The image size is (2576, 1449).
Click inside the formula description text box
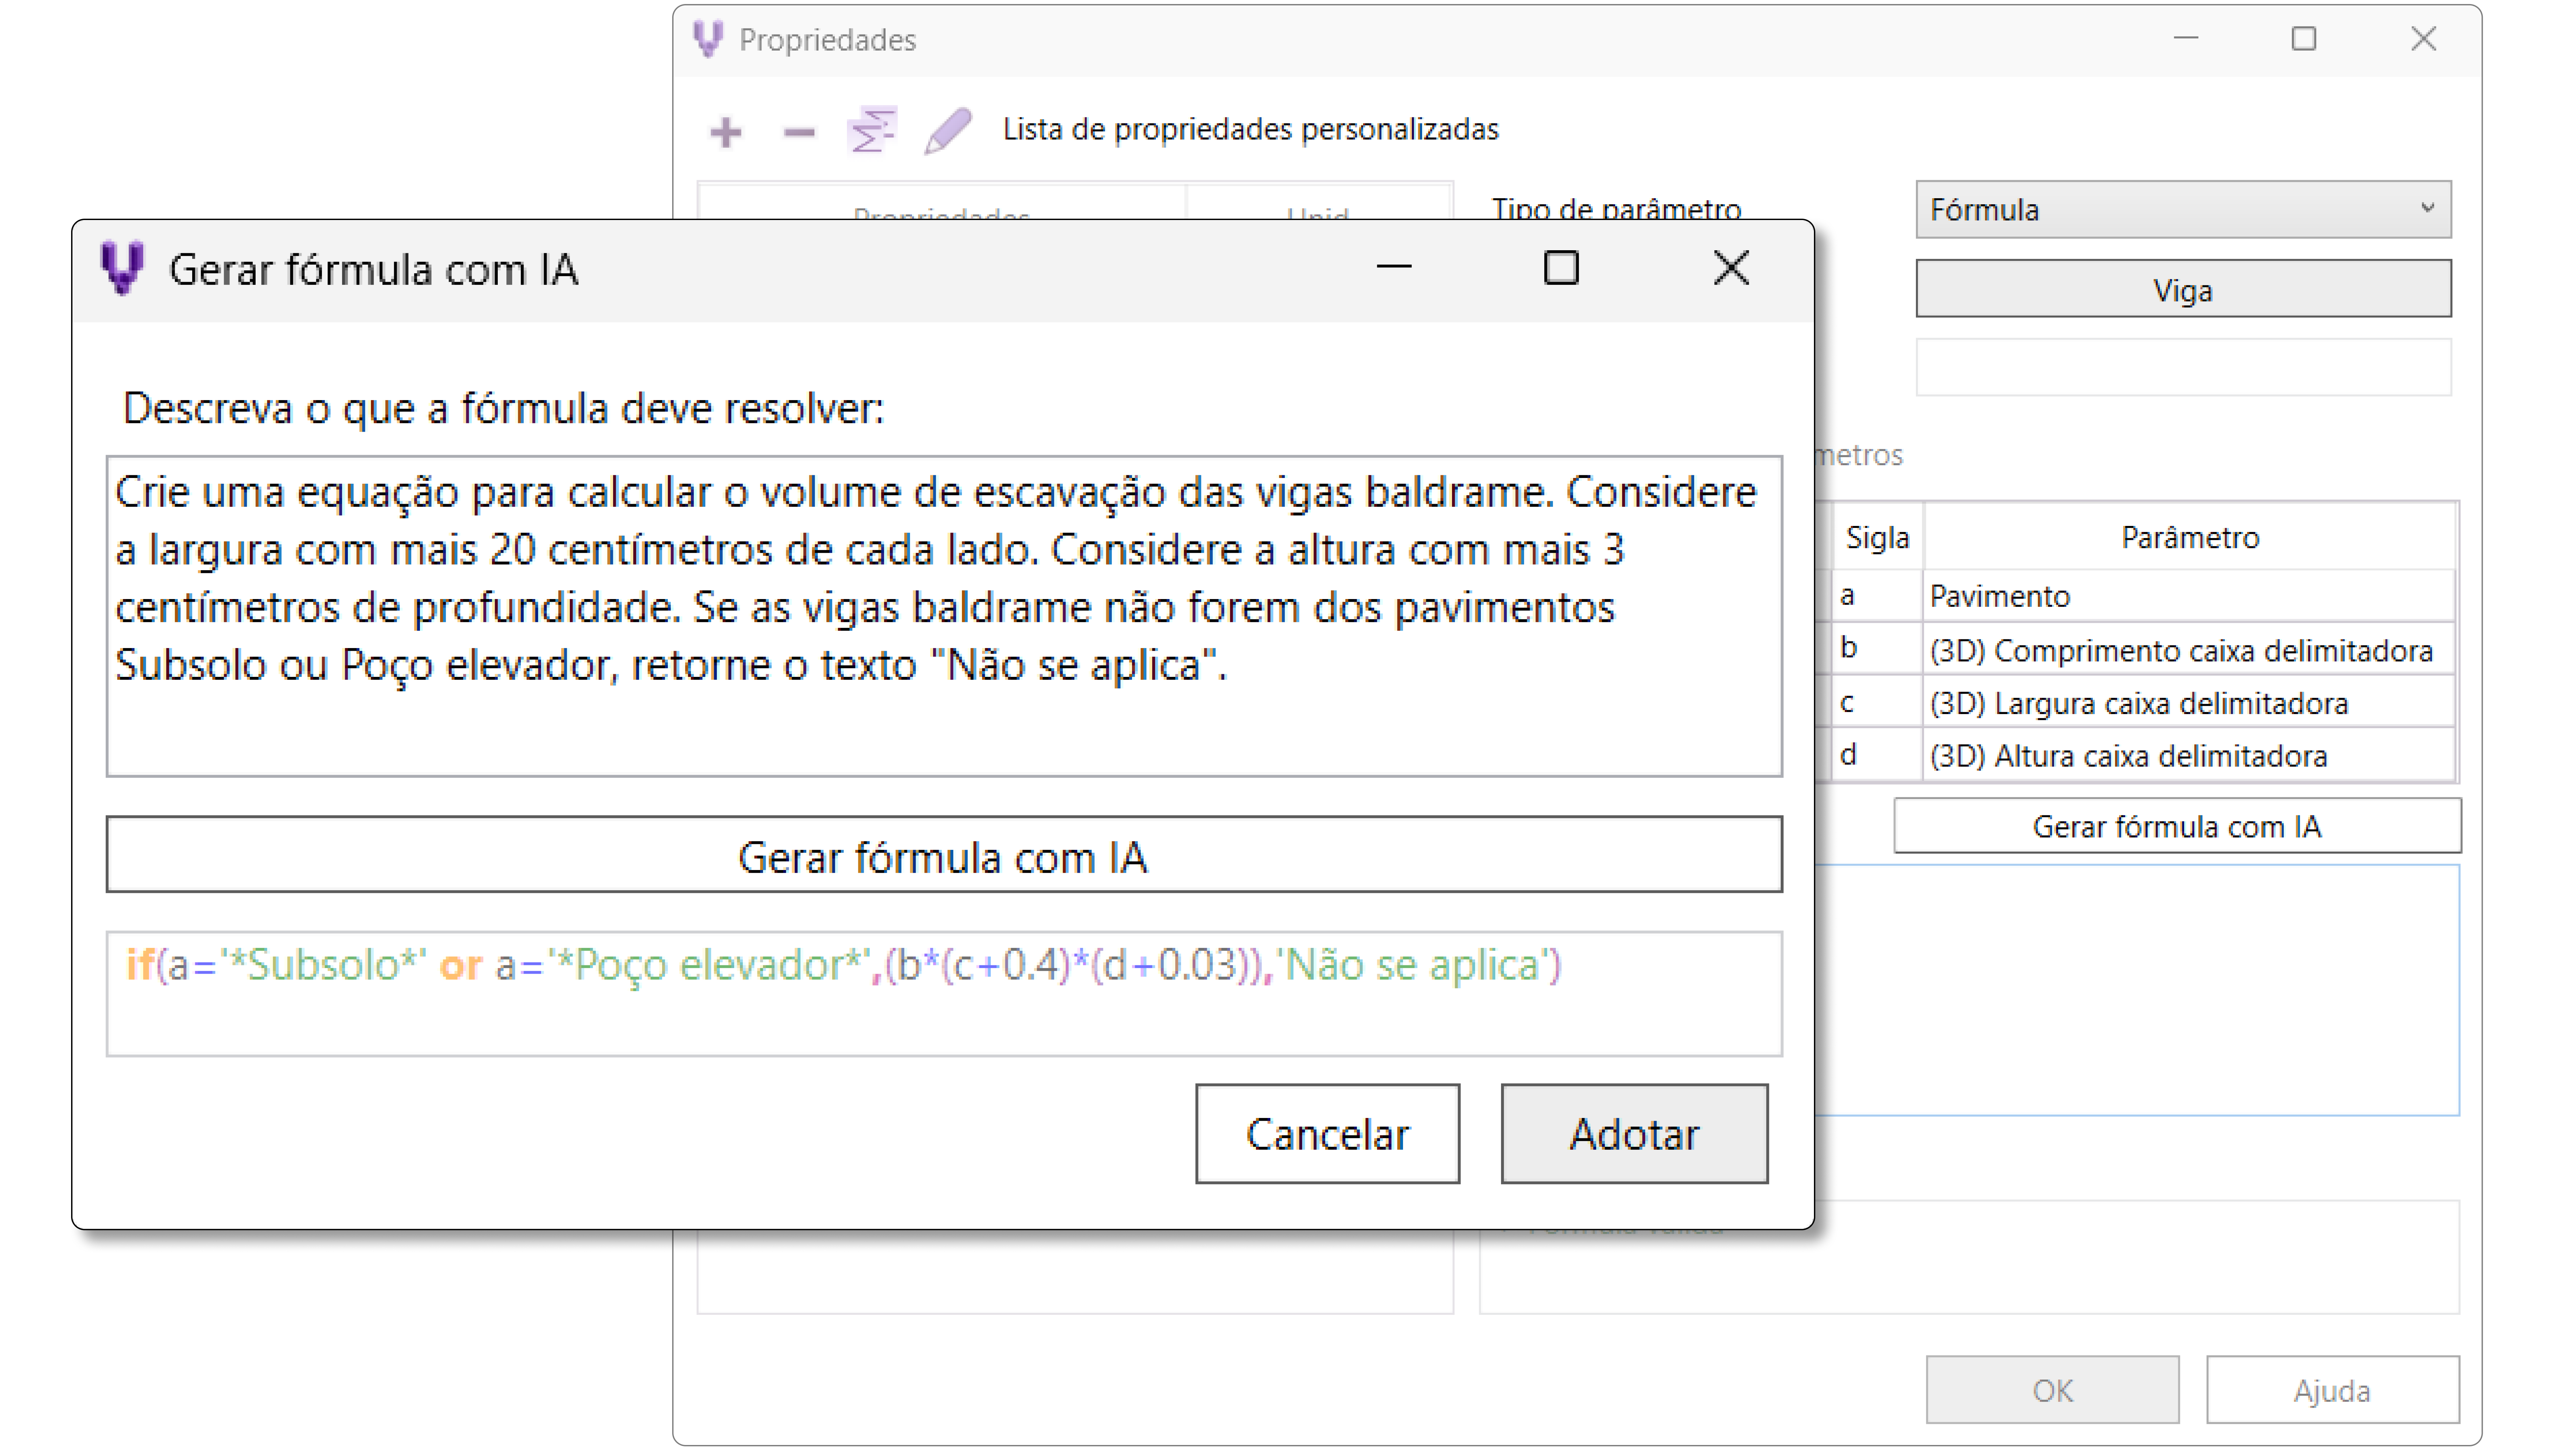[x=944, y=616]
